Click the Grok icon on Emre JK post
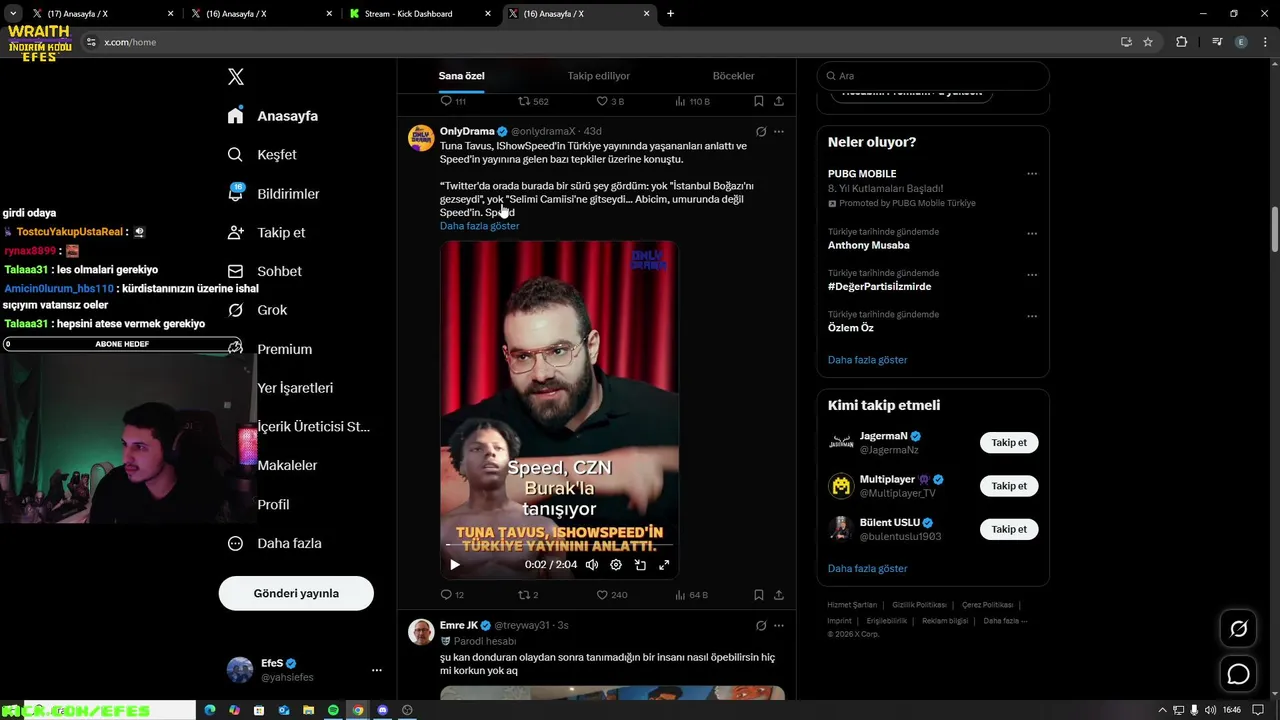 point(761,625)
